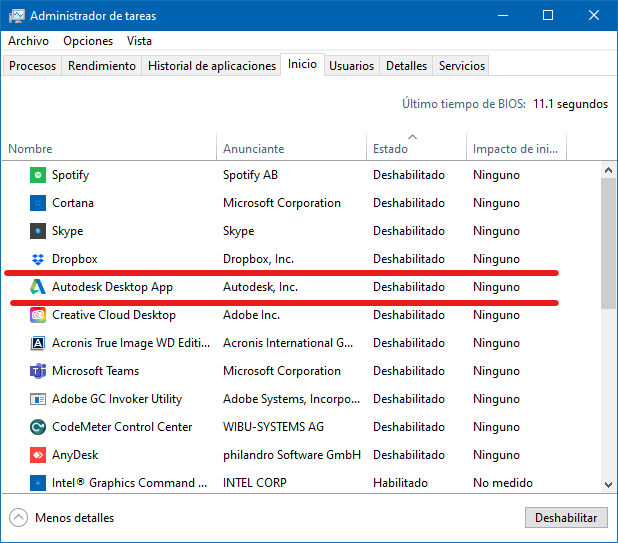
Task: Select the Skype entry name
Action: (68, 231)
